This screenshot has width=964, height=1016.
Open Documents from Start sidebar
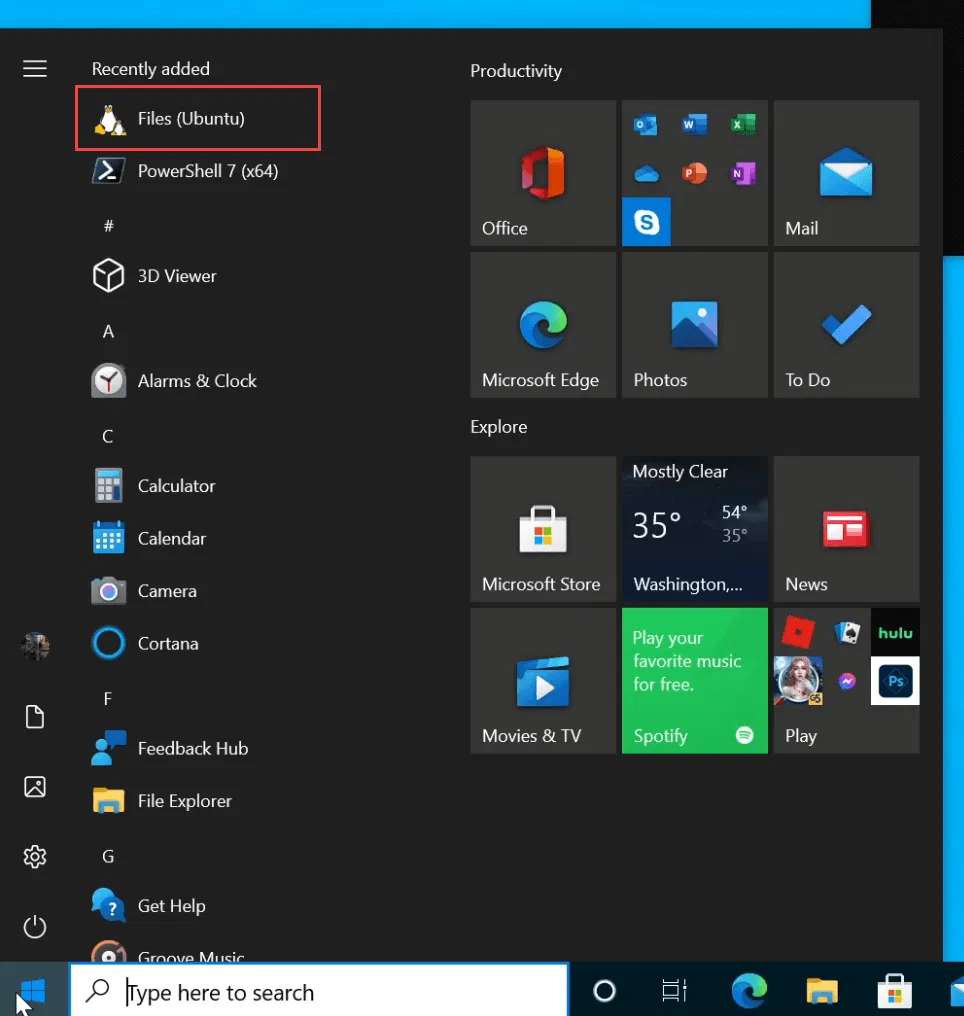point(35,717)
